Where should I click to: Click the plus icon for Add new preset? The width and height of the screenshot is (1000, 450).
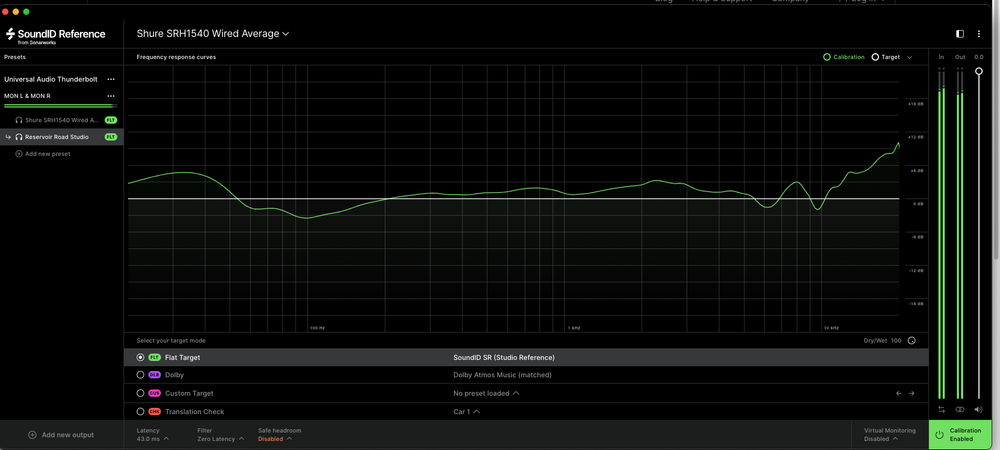click(x=18, y=154)
